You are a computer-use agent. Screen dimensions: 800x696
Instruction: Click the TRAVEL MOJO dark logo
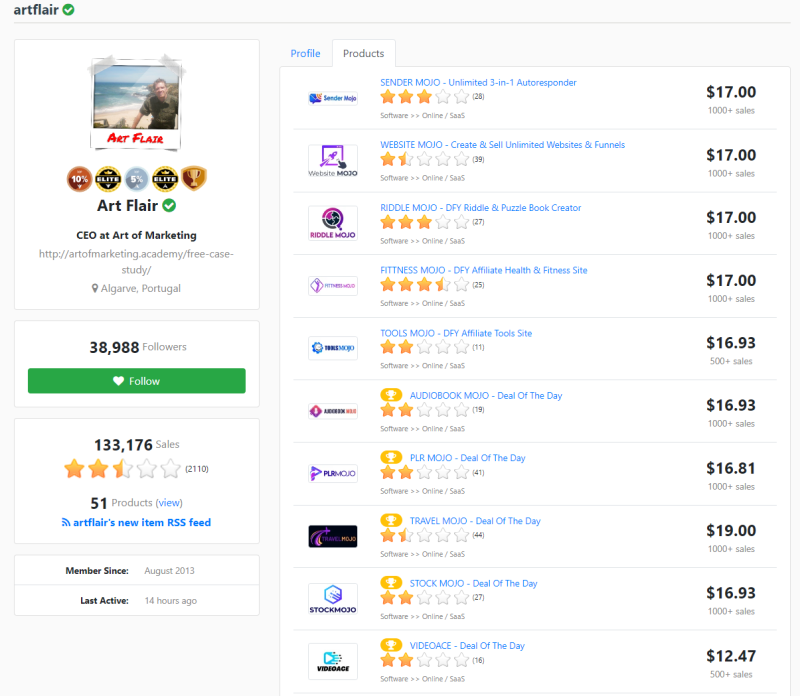click(334, 536)
